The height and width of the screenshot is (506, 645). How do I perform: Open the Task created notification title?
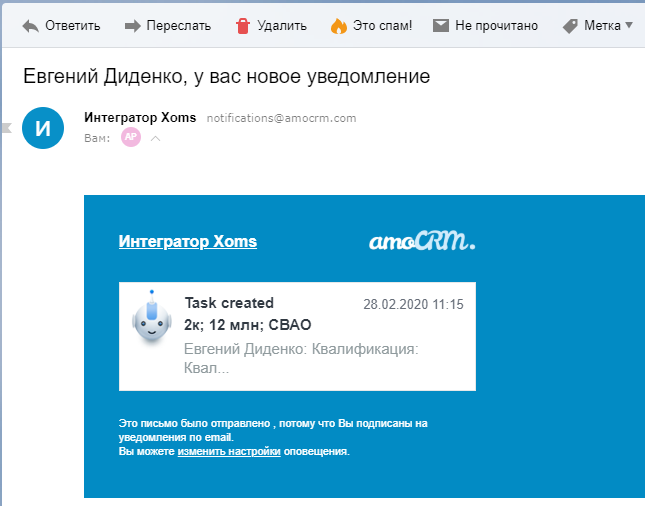(229, 303)
